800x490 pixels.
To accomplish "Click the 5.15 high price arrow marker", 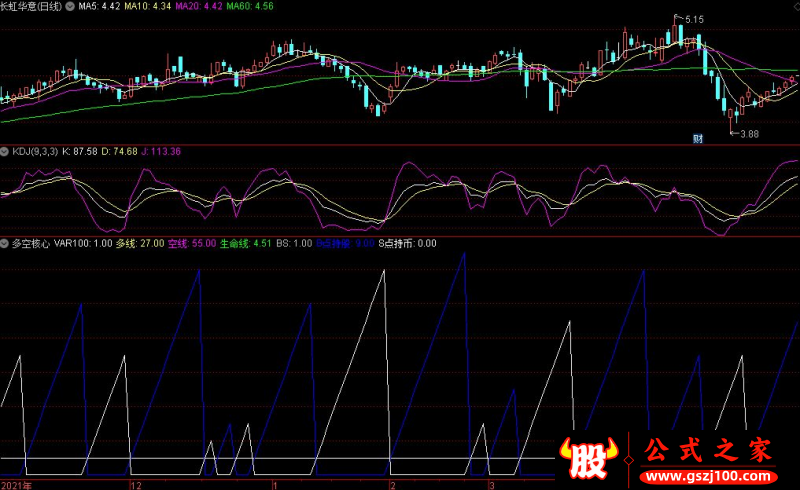I will (x=688, y=19).
